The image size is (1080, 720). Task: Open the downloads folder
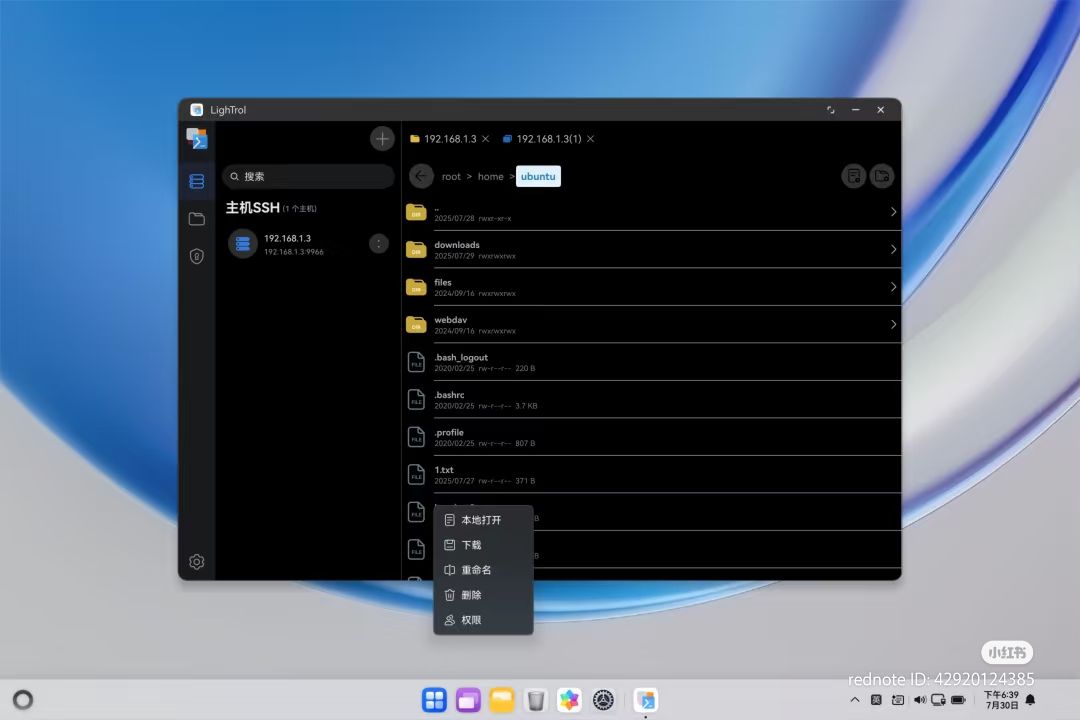tap(652, 249)
